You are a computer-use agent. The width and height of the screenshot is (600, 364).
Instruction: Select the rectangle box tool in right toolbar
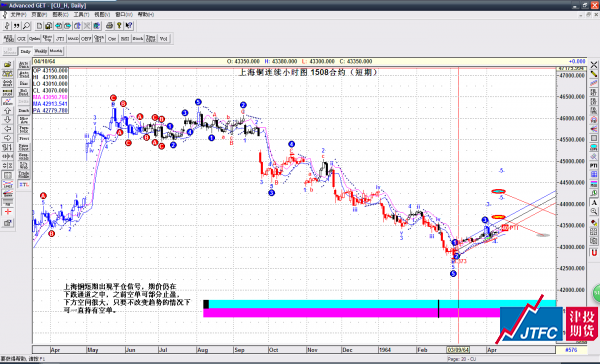point(593,138)
